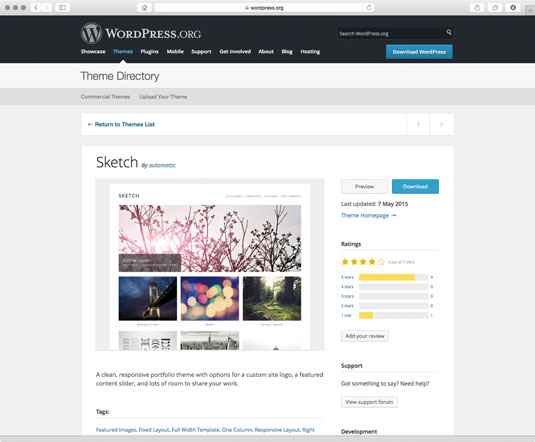535x442 pixels.
Task: Click the 2 stars rating link
Action: tap(347, 306)
